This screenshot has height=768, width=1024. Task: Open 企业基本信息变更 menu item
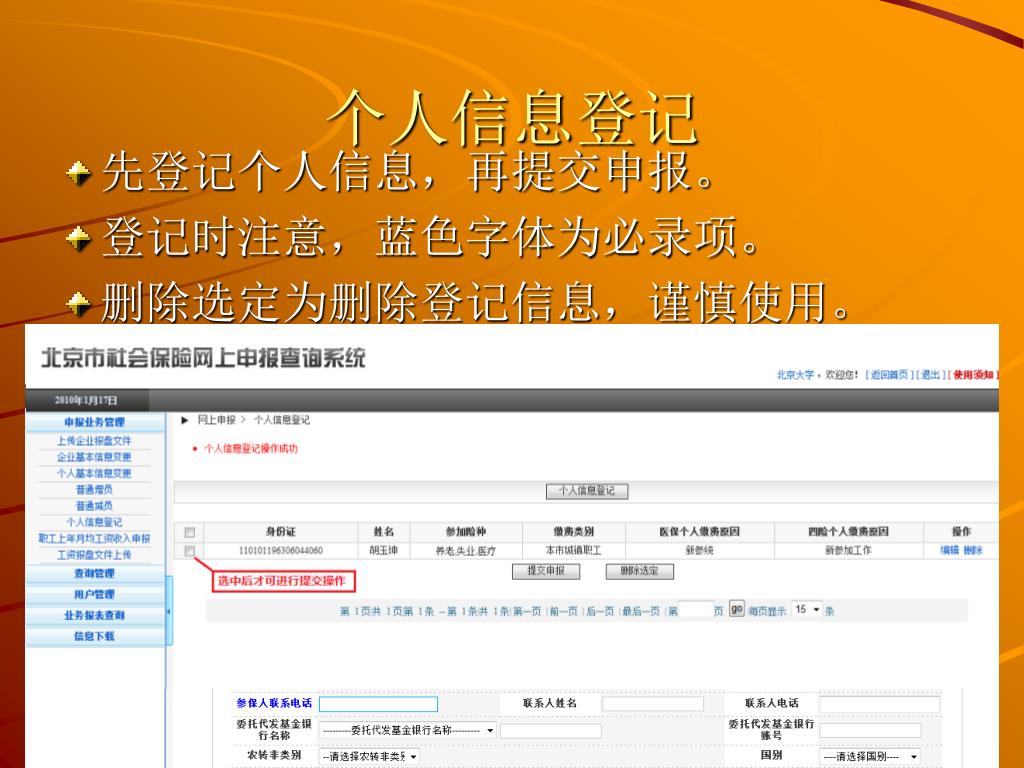coord(94,457)
